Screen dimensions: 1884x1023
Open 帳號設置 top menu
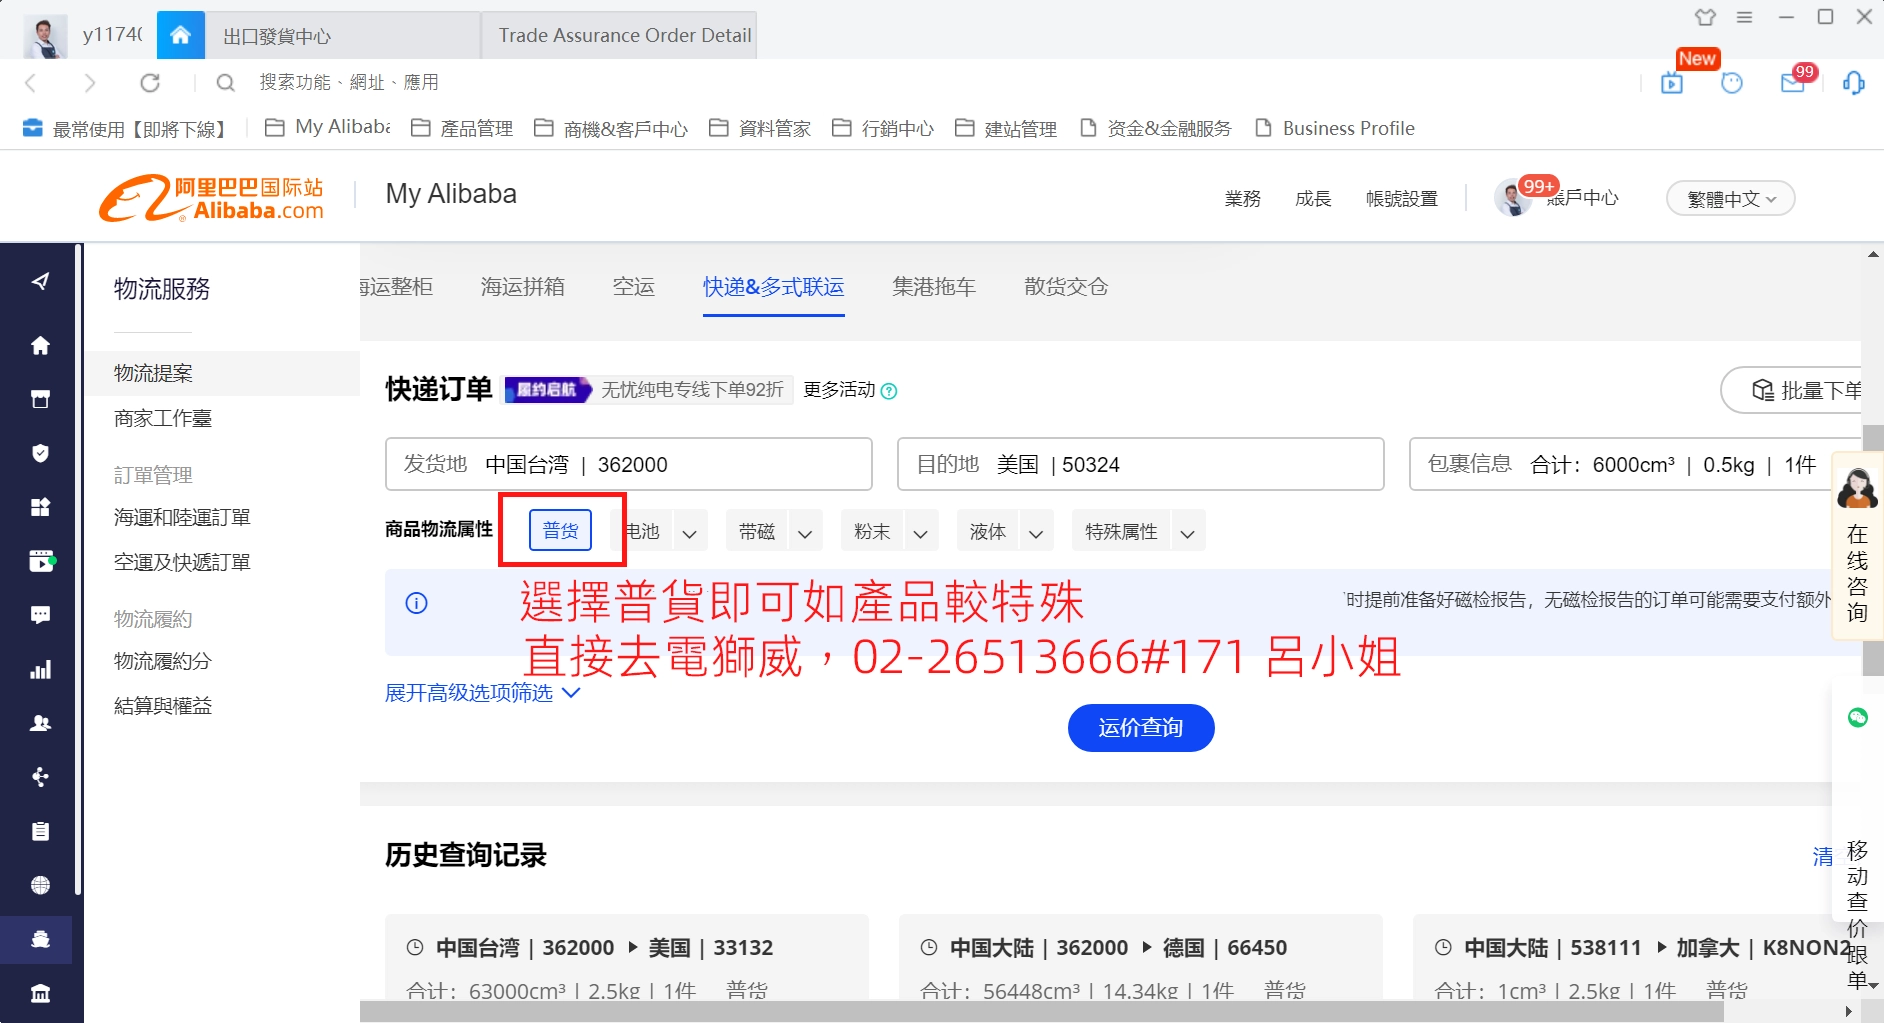[1402, 198]
